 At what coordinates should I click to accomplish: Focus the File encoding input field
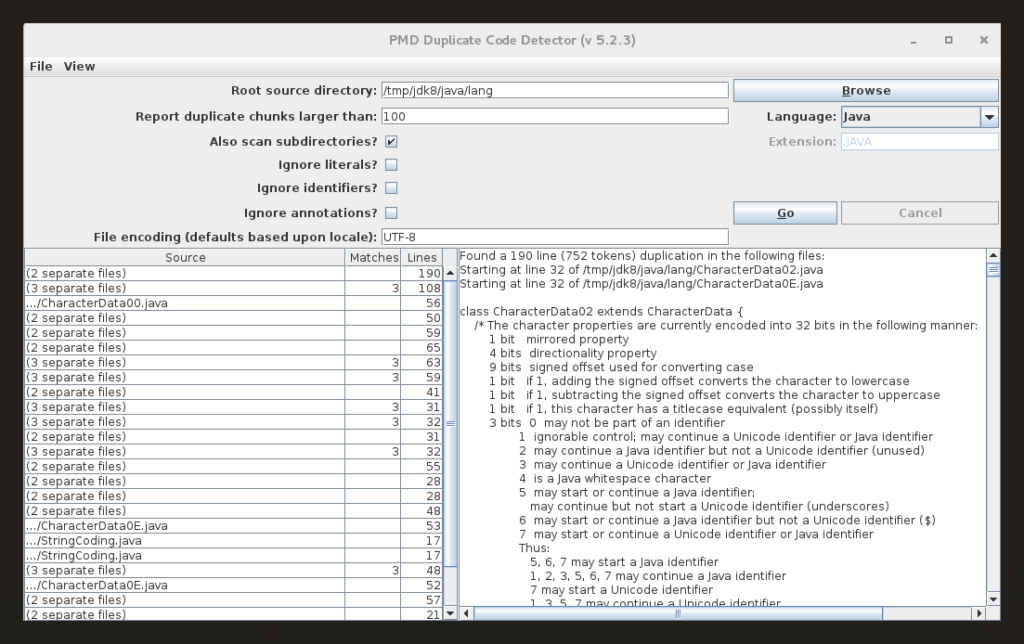pos(553,236)
